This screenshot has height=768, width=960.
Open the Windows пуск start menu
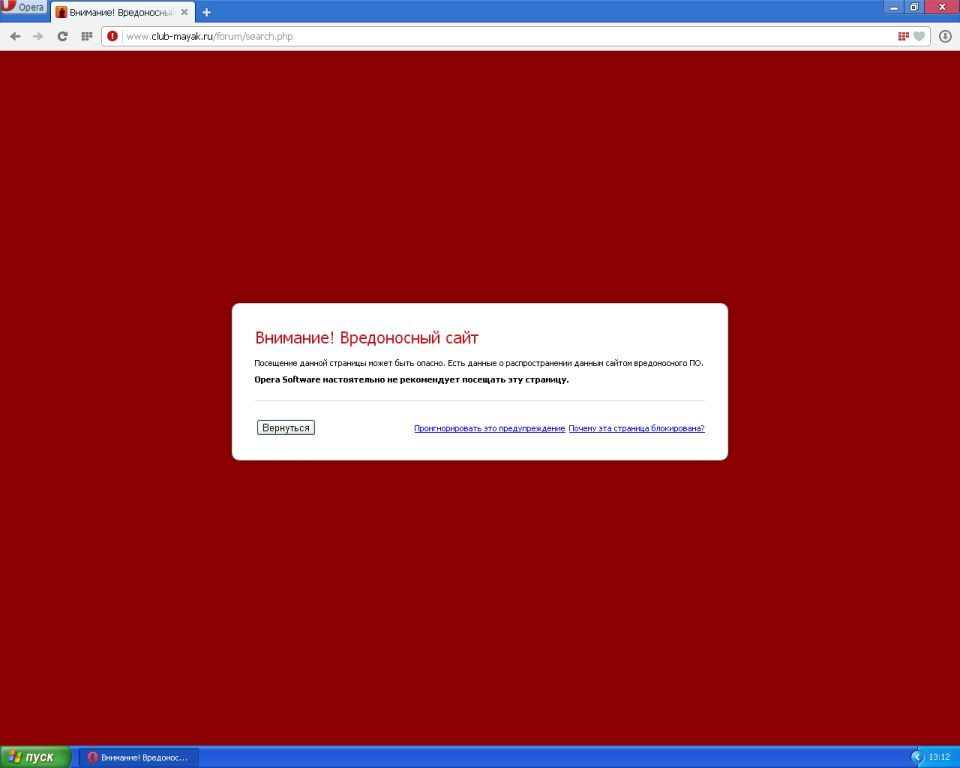35,757
